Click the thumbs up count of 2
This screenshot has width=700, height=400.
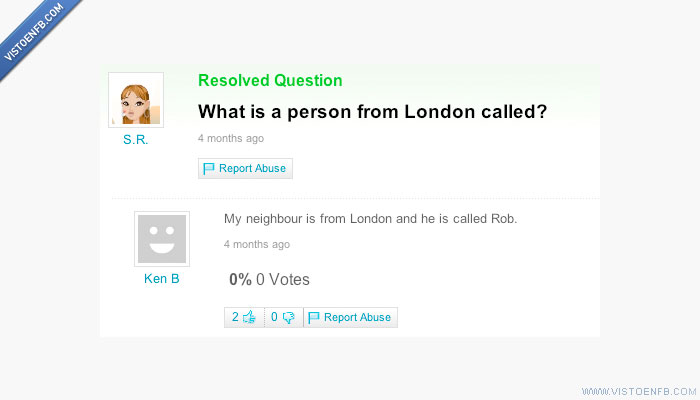coord(235,317)
